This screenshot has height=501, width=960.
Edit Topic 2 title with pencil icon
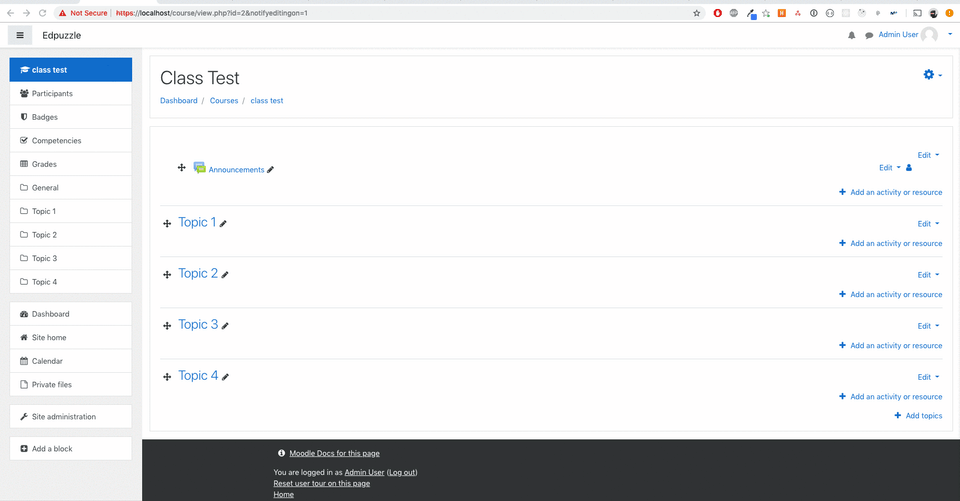[226, 275]
